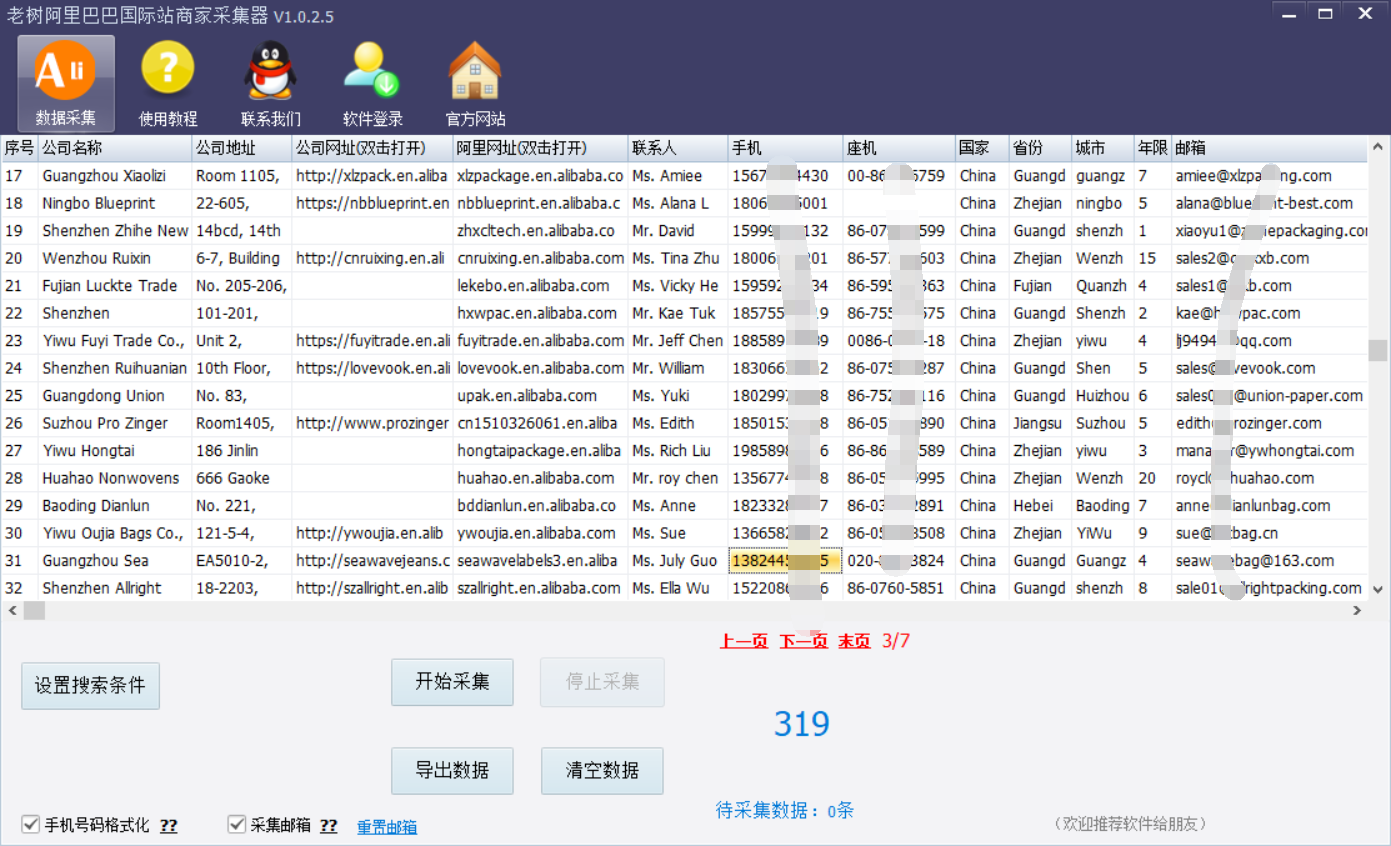Click the huahao.en.alibaba.com cell

tap(540, 478)
